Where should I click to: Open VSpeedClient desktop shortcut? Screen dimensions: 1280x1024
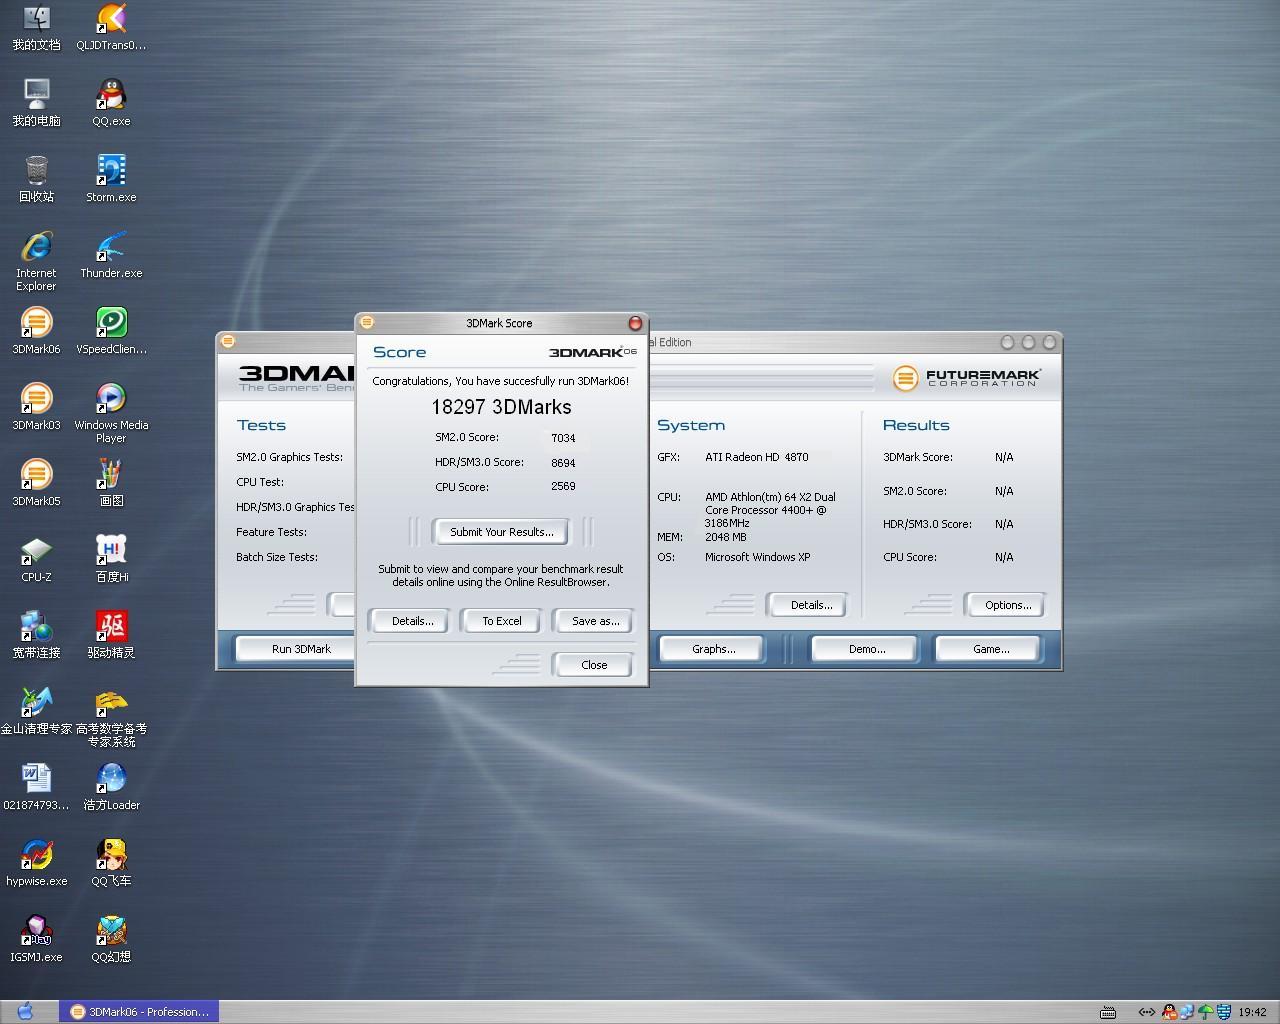[x=111, y=331]
